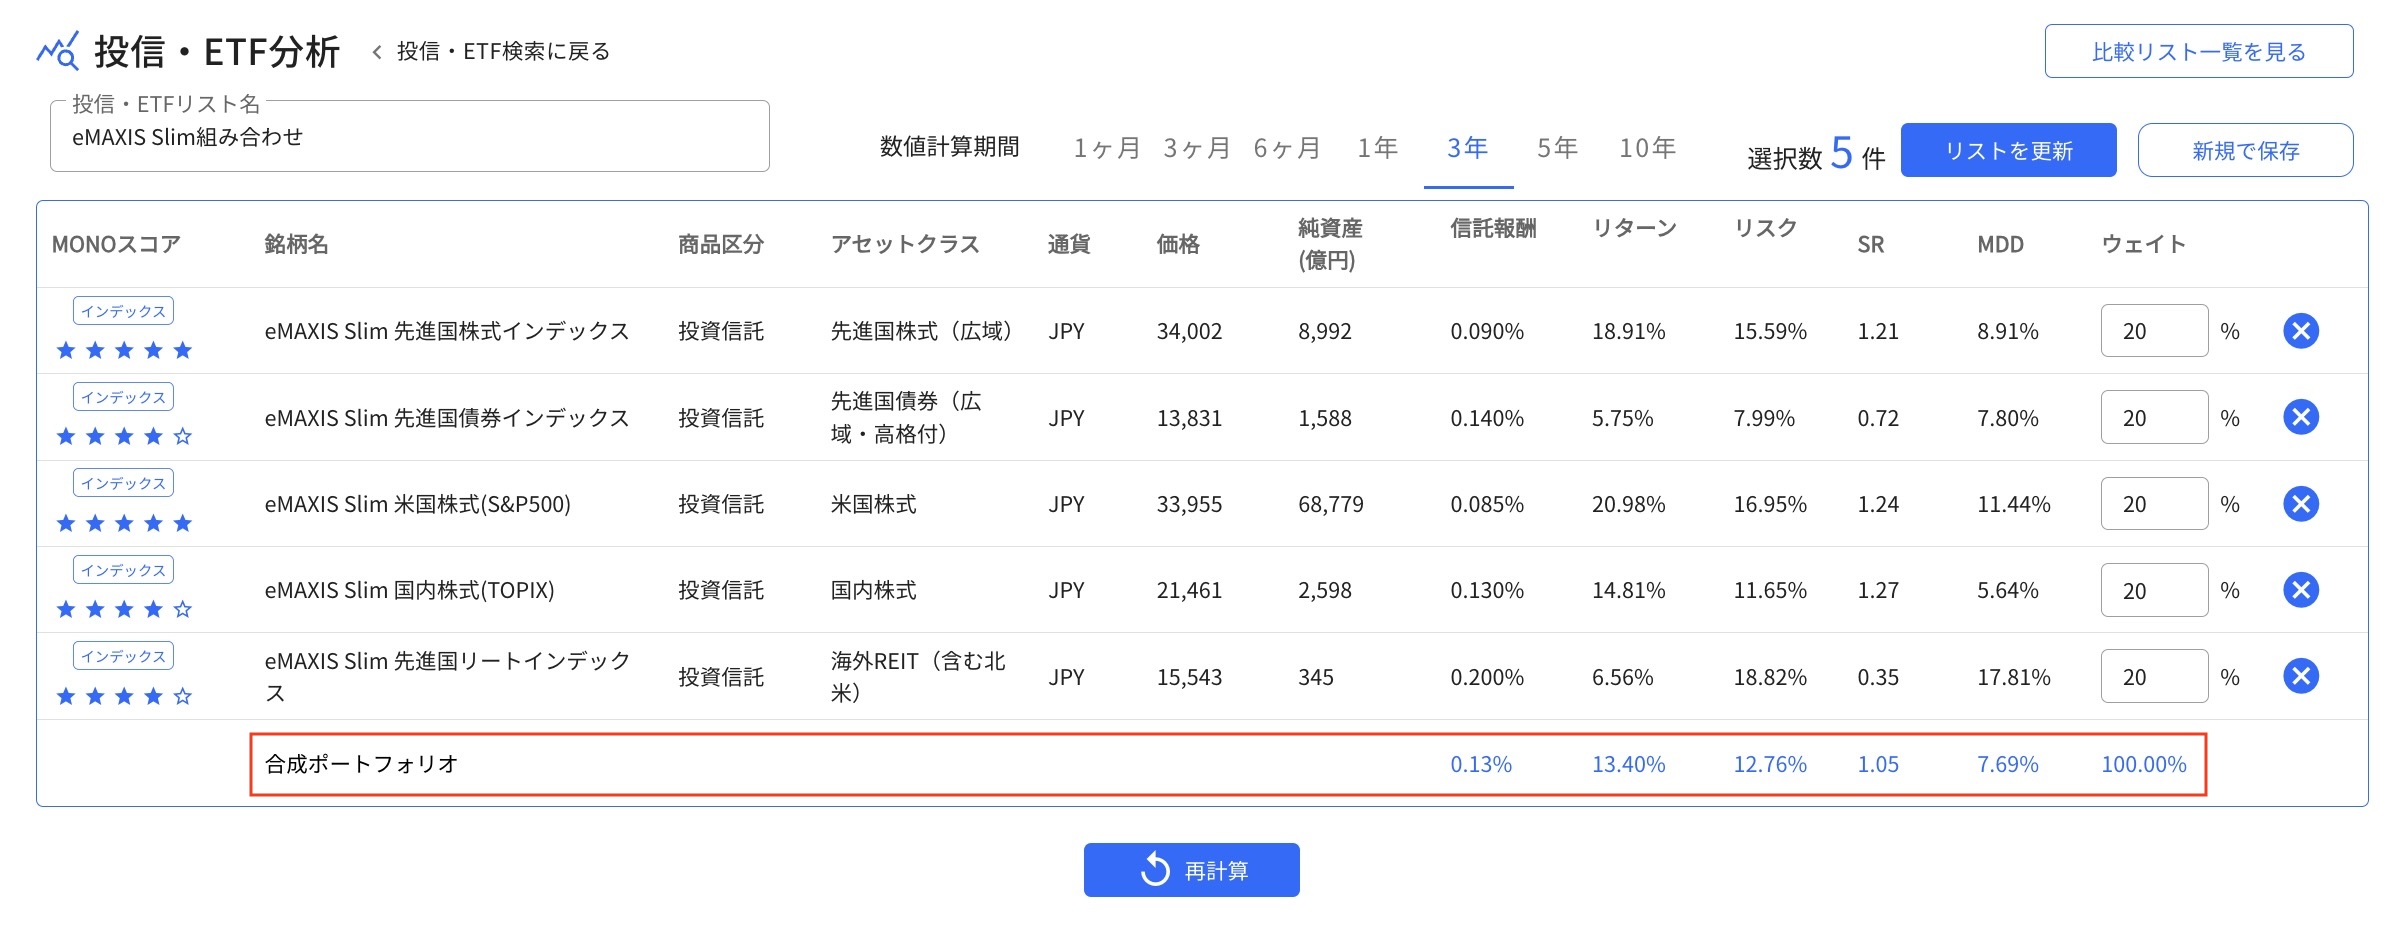2402x942 pixels.
Task: Click the 信託報酬 column header
Action: pyautogui.click(x=1493, y=228)
